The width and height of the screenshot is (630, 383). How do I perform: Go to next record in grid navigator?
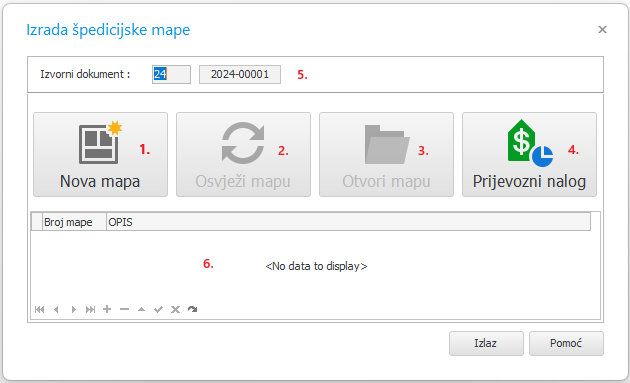74,309
